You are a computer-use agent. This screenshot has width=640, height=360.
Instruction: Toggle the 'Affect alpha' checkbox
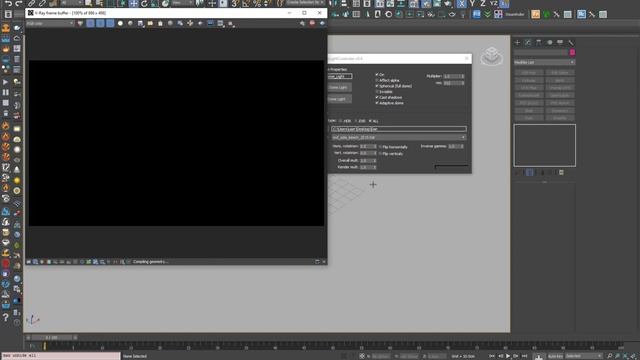click(377, 80)
